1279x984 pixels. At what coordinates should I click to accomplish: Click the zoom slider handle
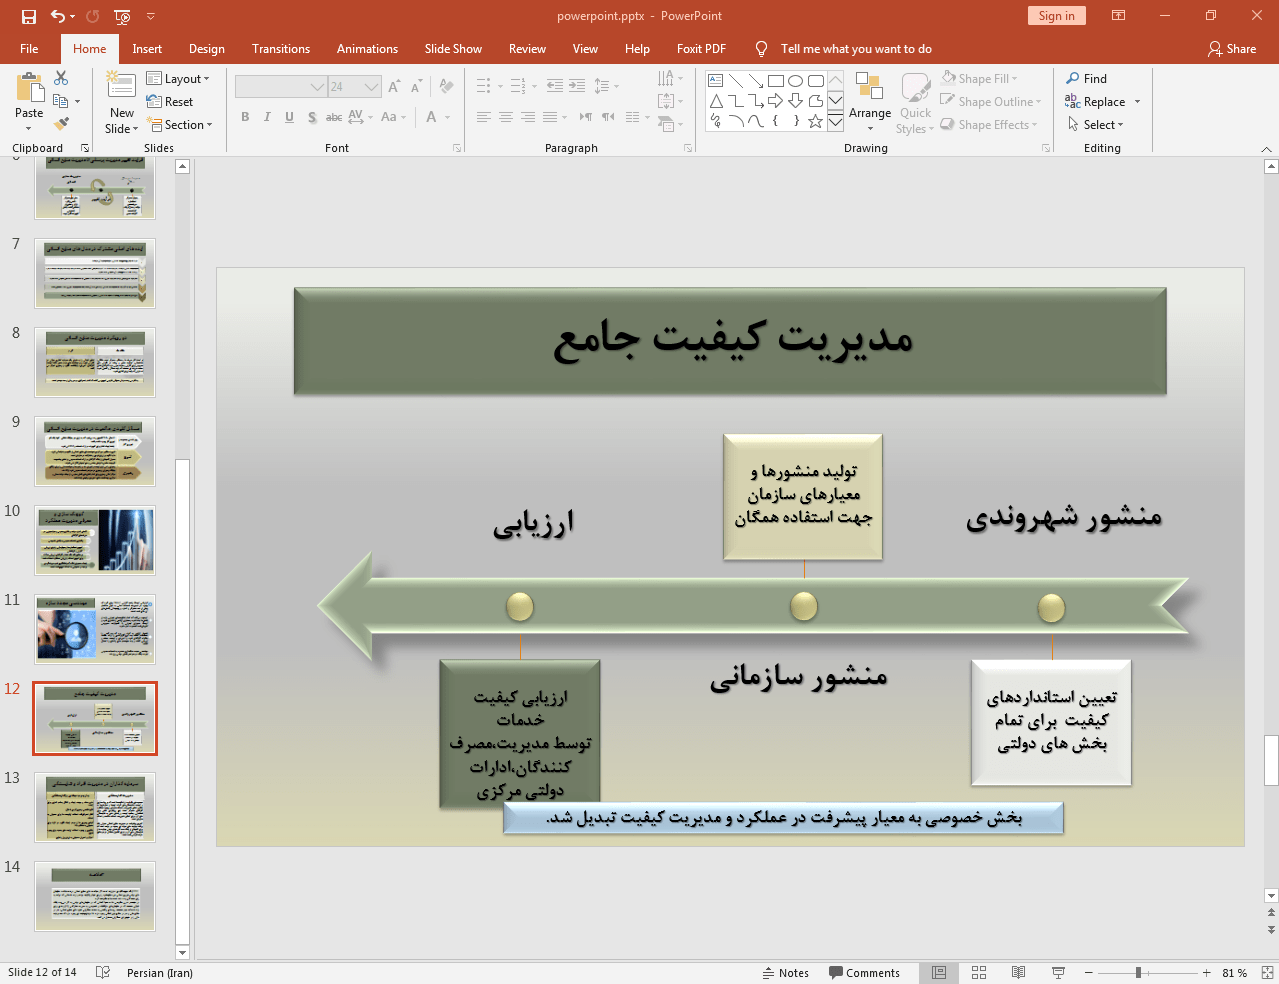point(1138,973)
